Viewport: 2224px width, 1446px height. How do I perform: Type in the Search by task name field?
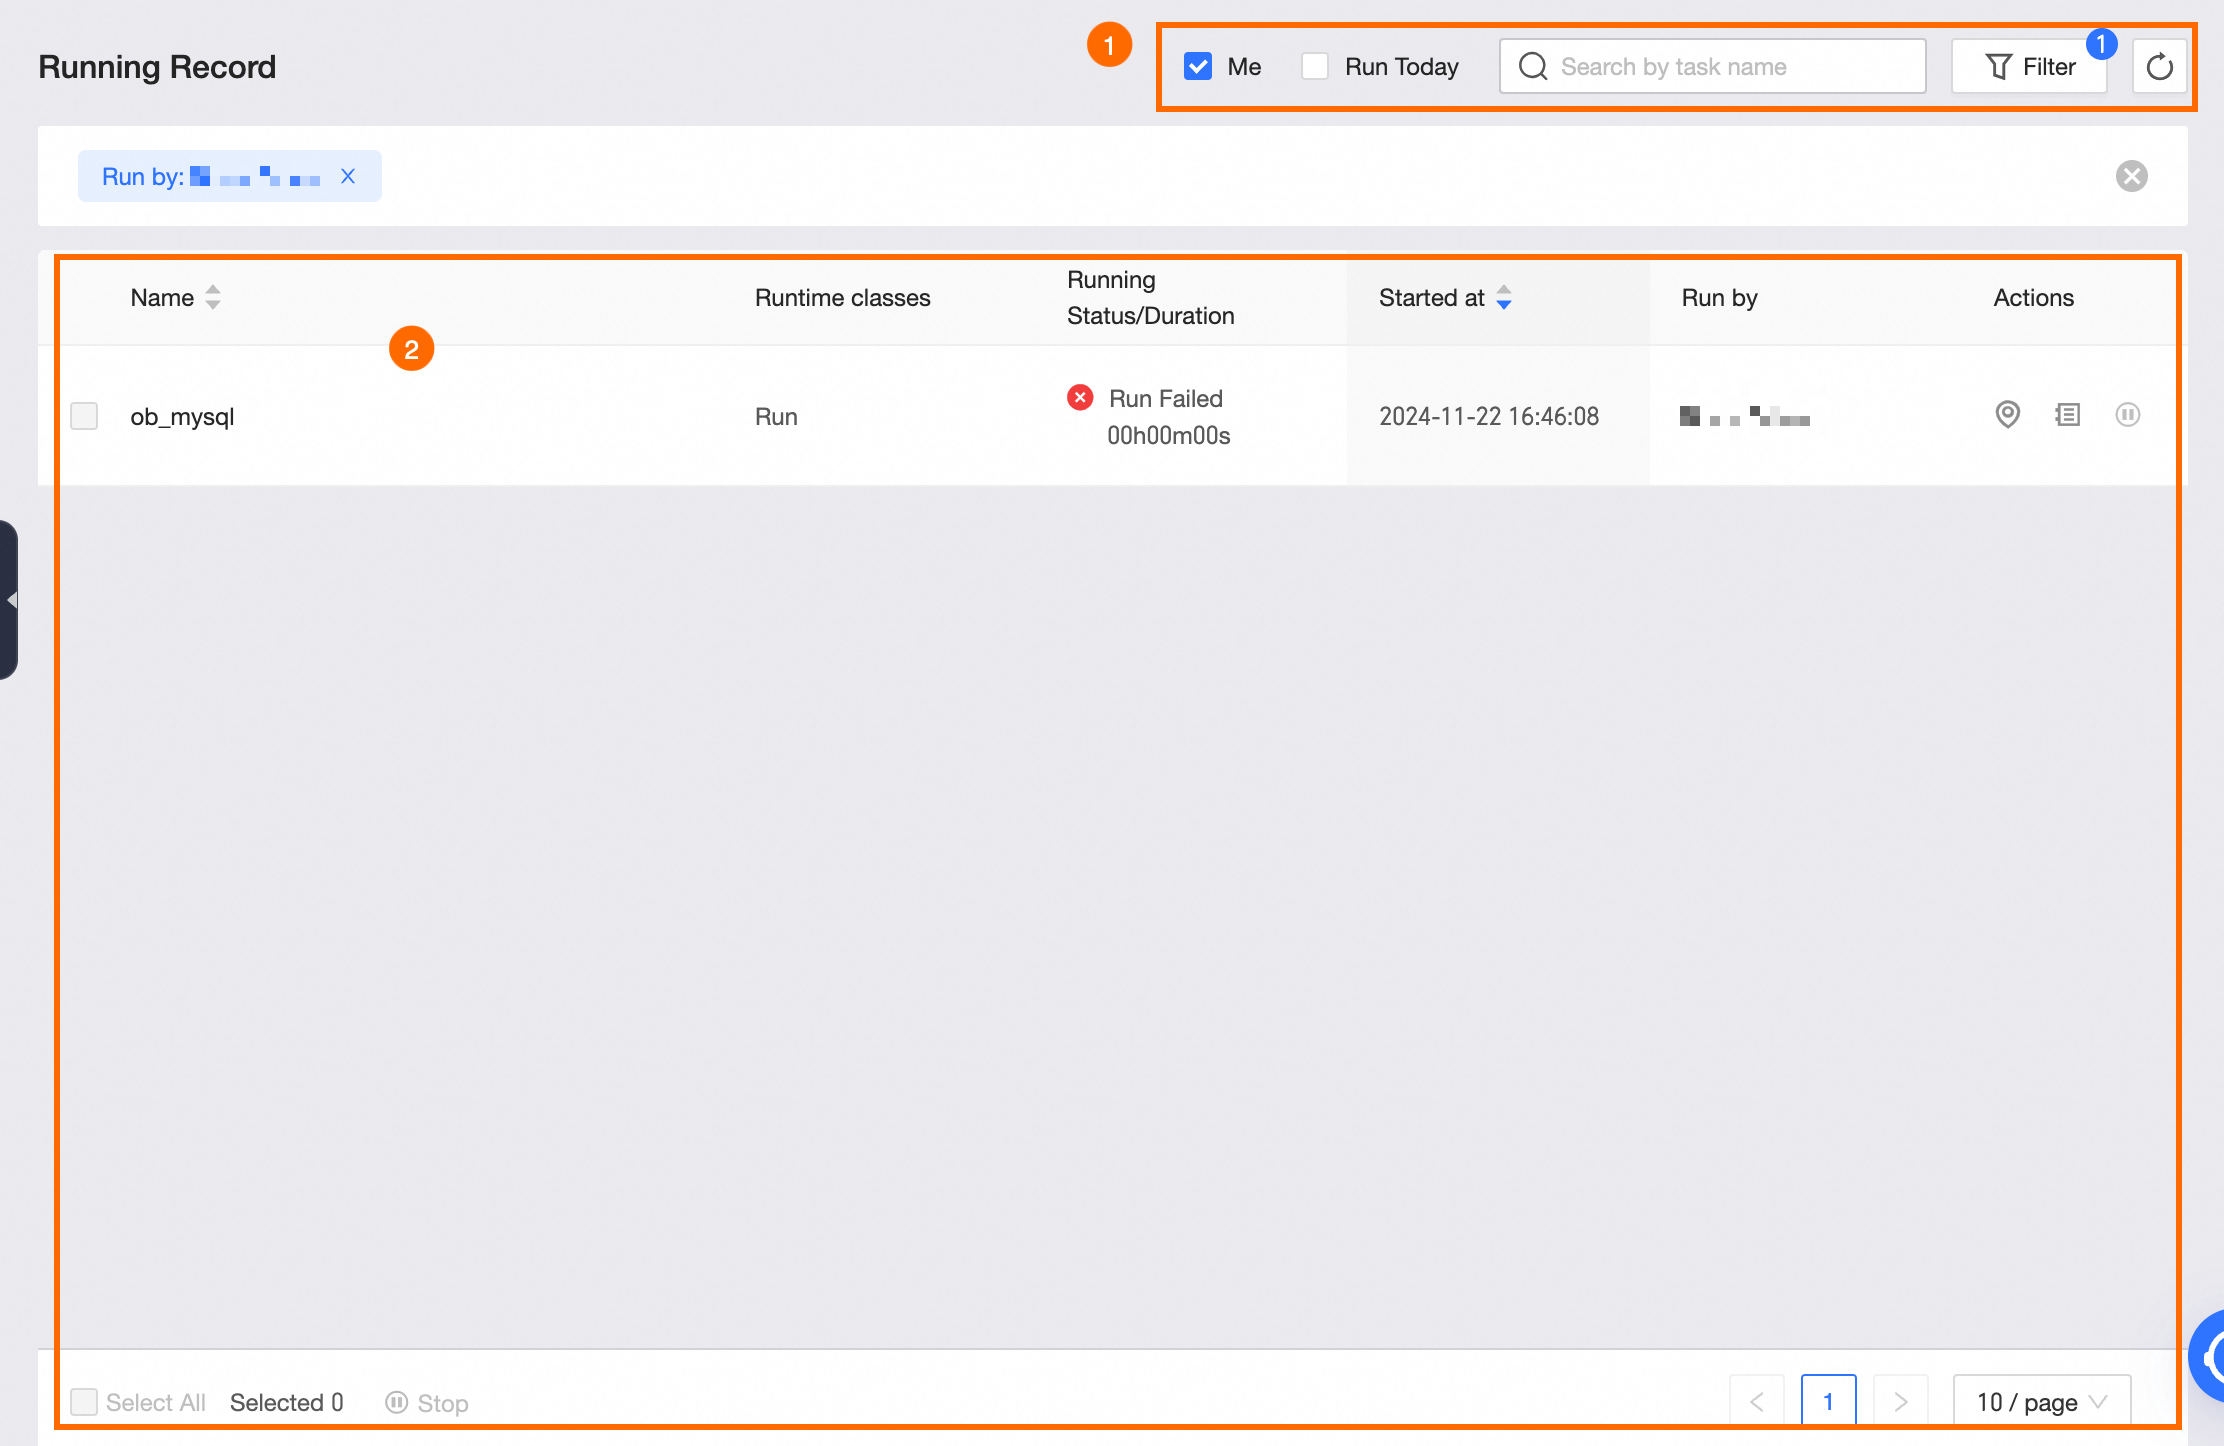coord(1720,66)
